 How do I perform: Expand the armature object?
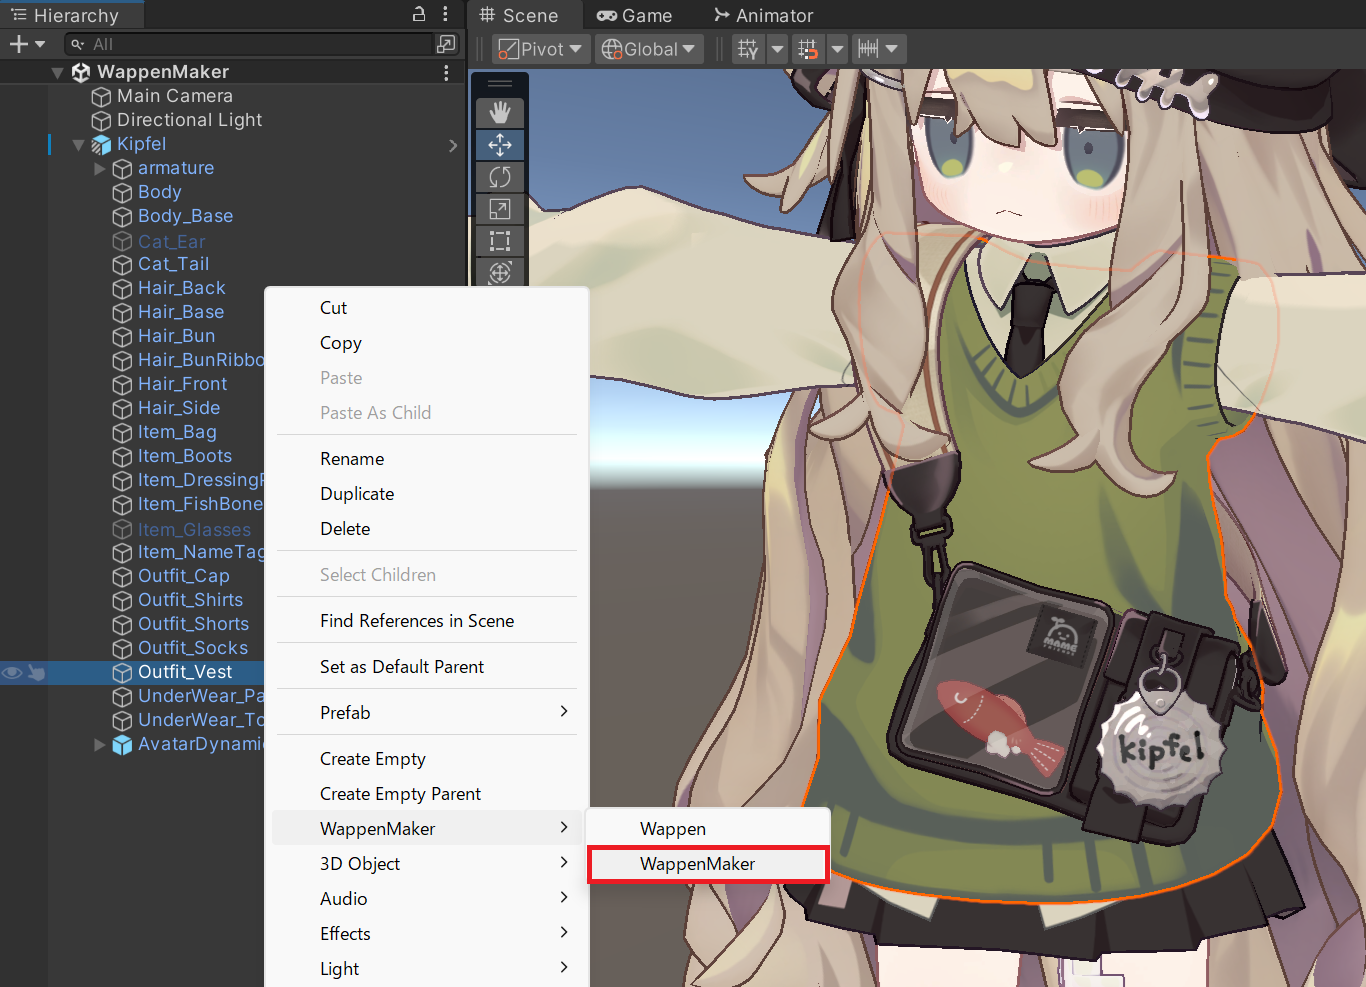(x=100, y=169)
